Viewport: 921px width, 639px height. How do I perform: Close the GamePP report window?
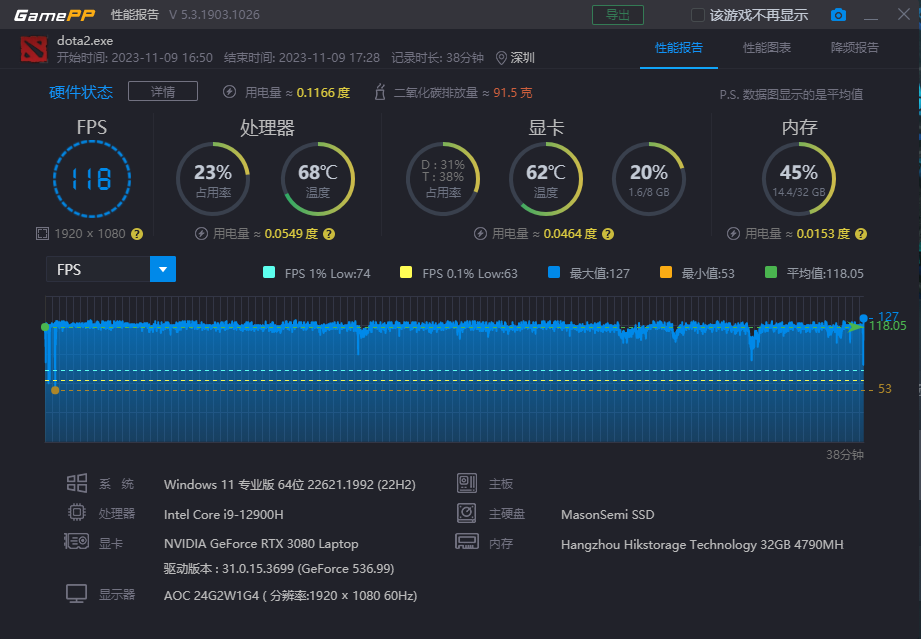click(904, 14)
